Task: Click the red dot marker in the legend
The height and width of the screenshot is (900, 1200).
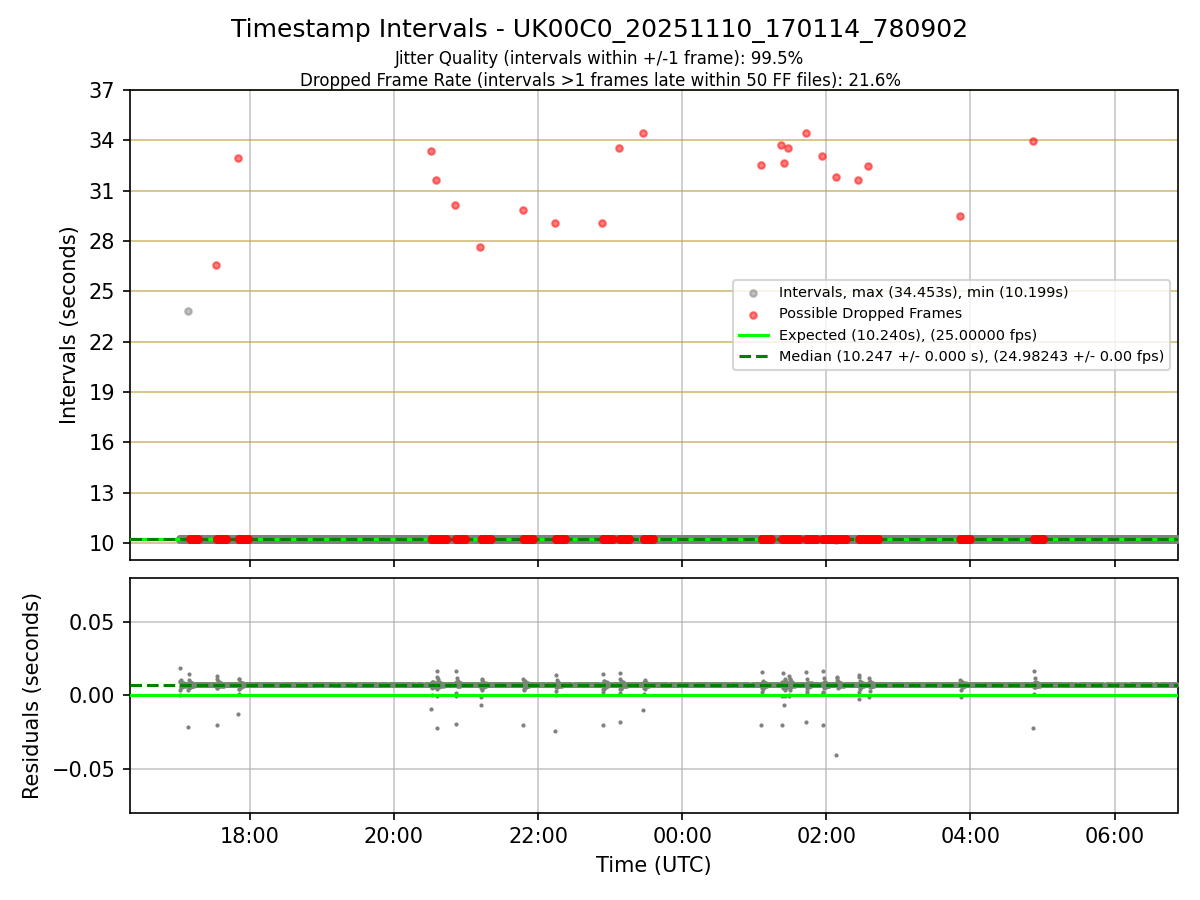Action: pyautogui.click(x=753, y=314)
